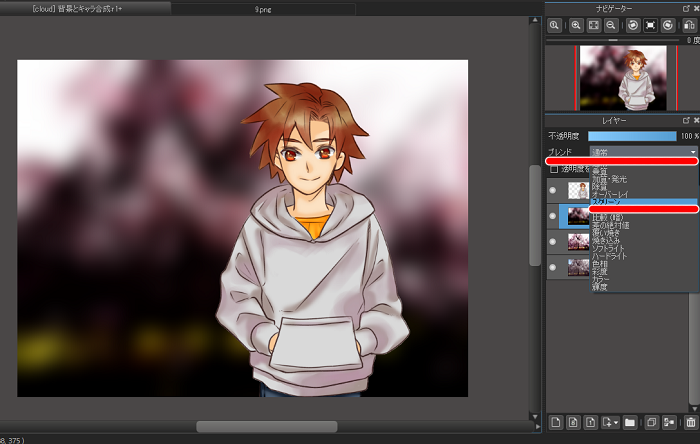This screenshot has height=444, width=700.
Task: Fit the canvas to the window in Navigator
Action: tap(593, 25)
